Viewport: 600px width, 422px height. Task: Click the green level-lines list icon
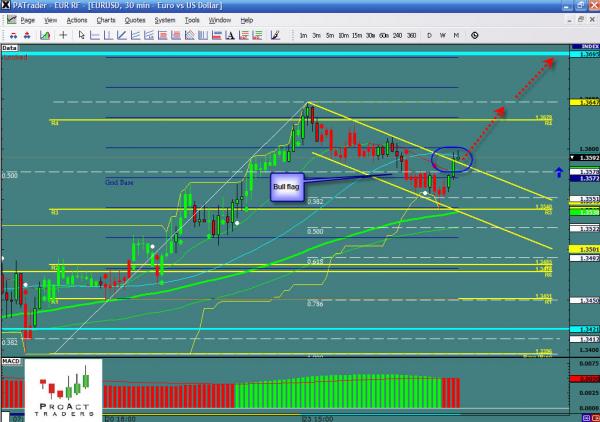tap(257, 36)
